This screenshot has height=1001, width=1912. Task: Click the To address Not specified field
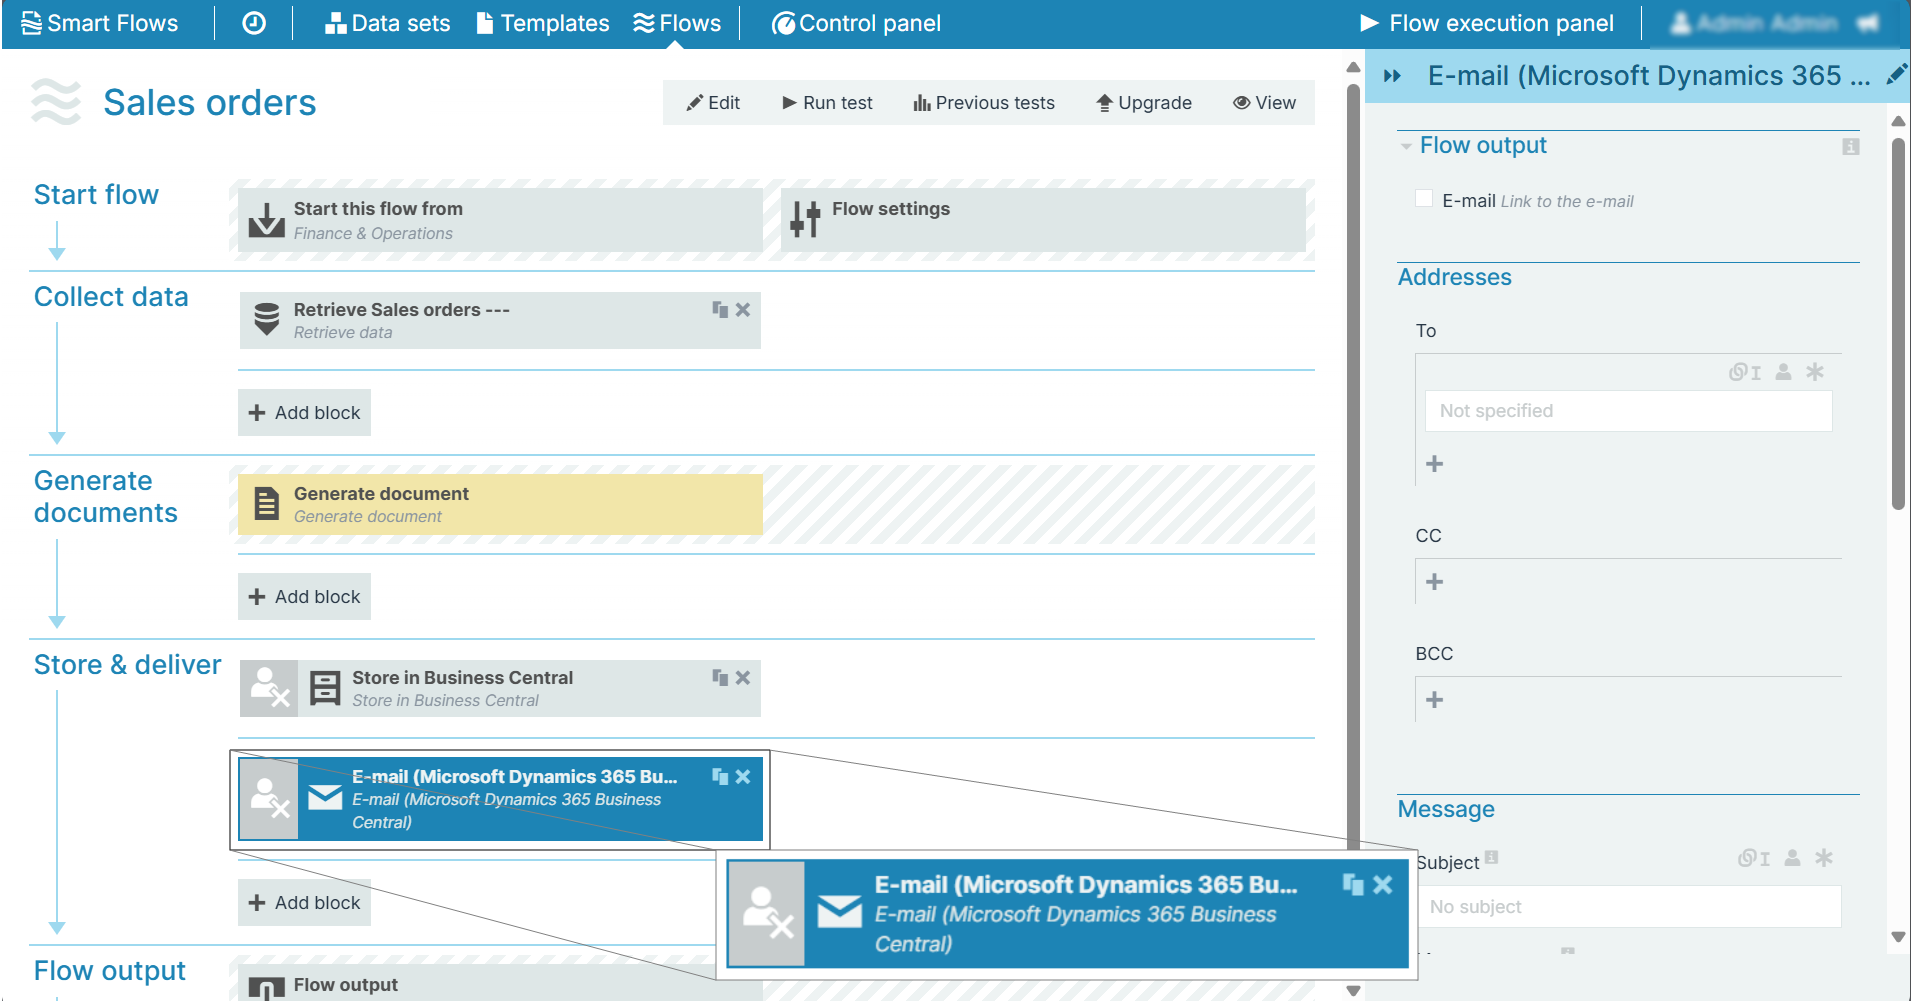[1628, 411]
